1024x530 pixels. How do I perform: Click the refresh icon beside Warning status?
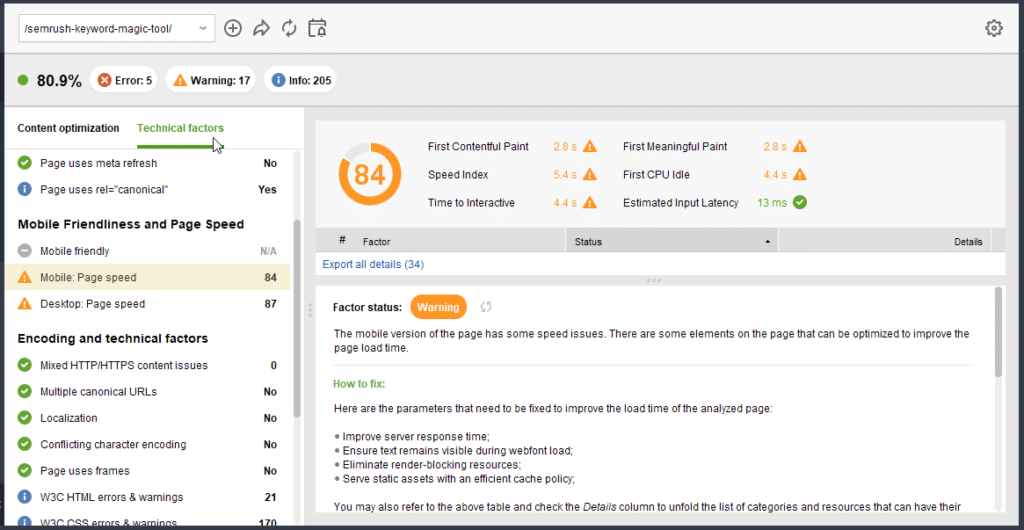click(487, 307)
